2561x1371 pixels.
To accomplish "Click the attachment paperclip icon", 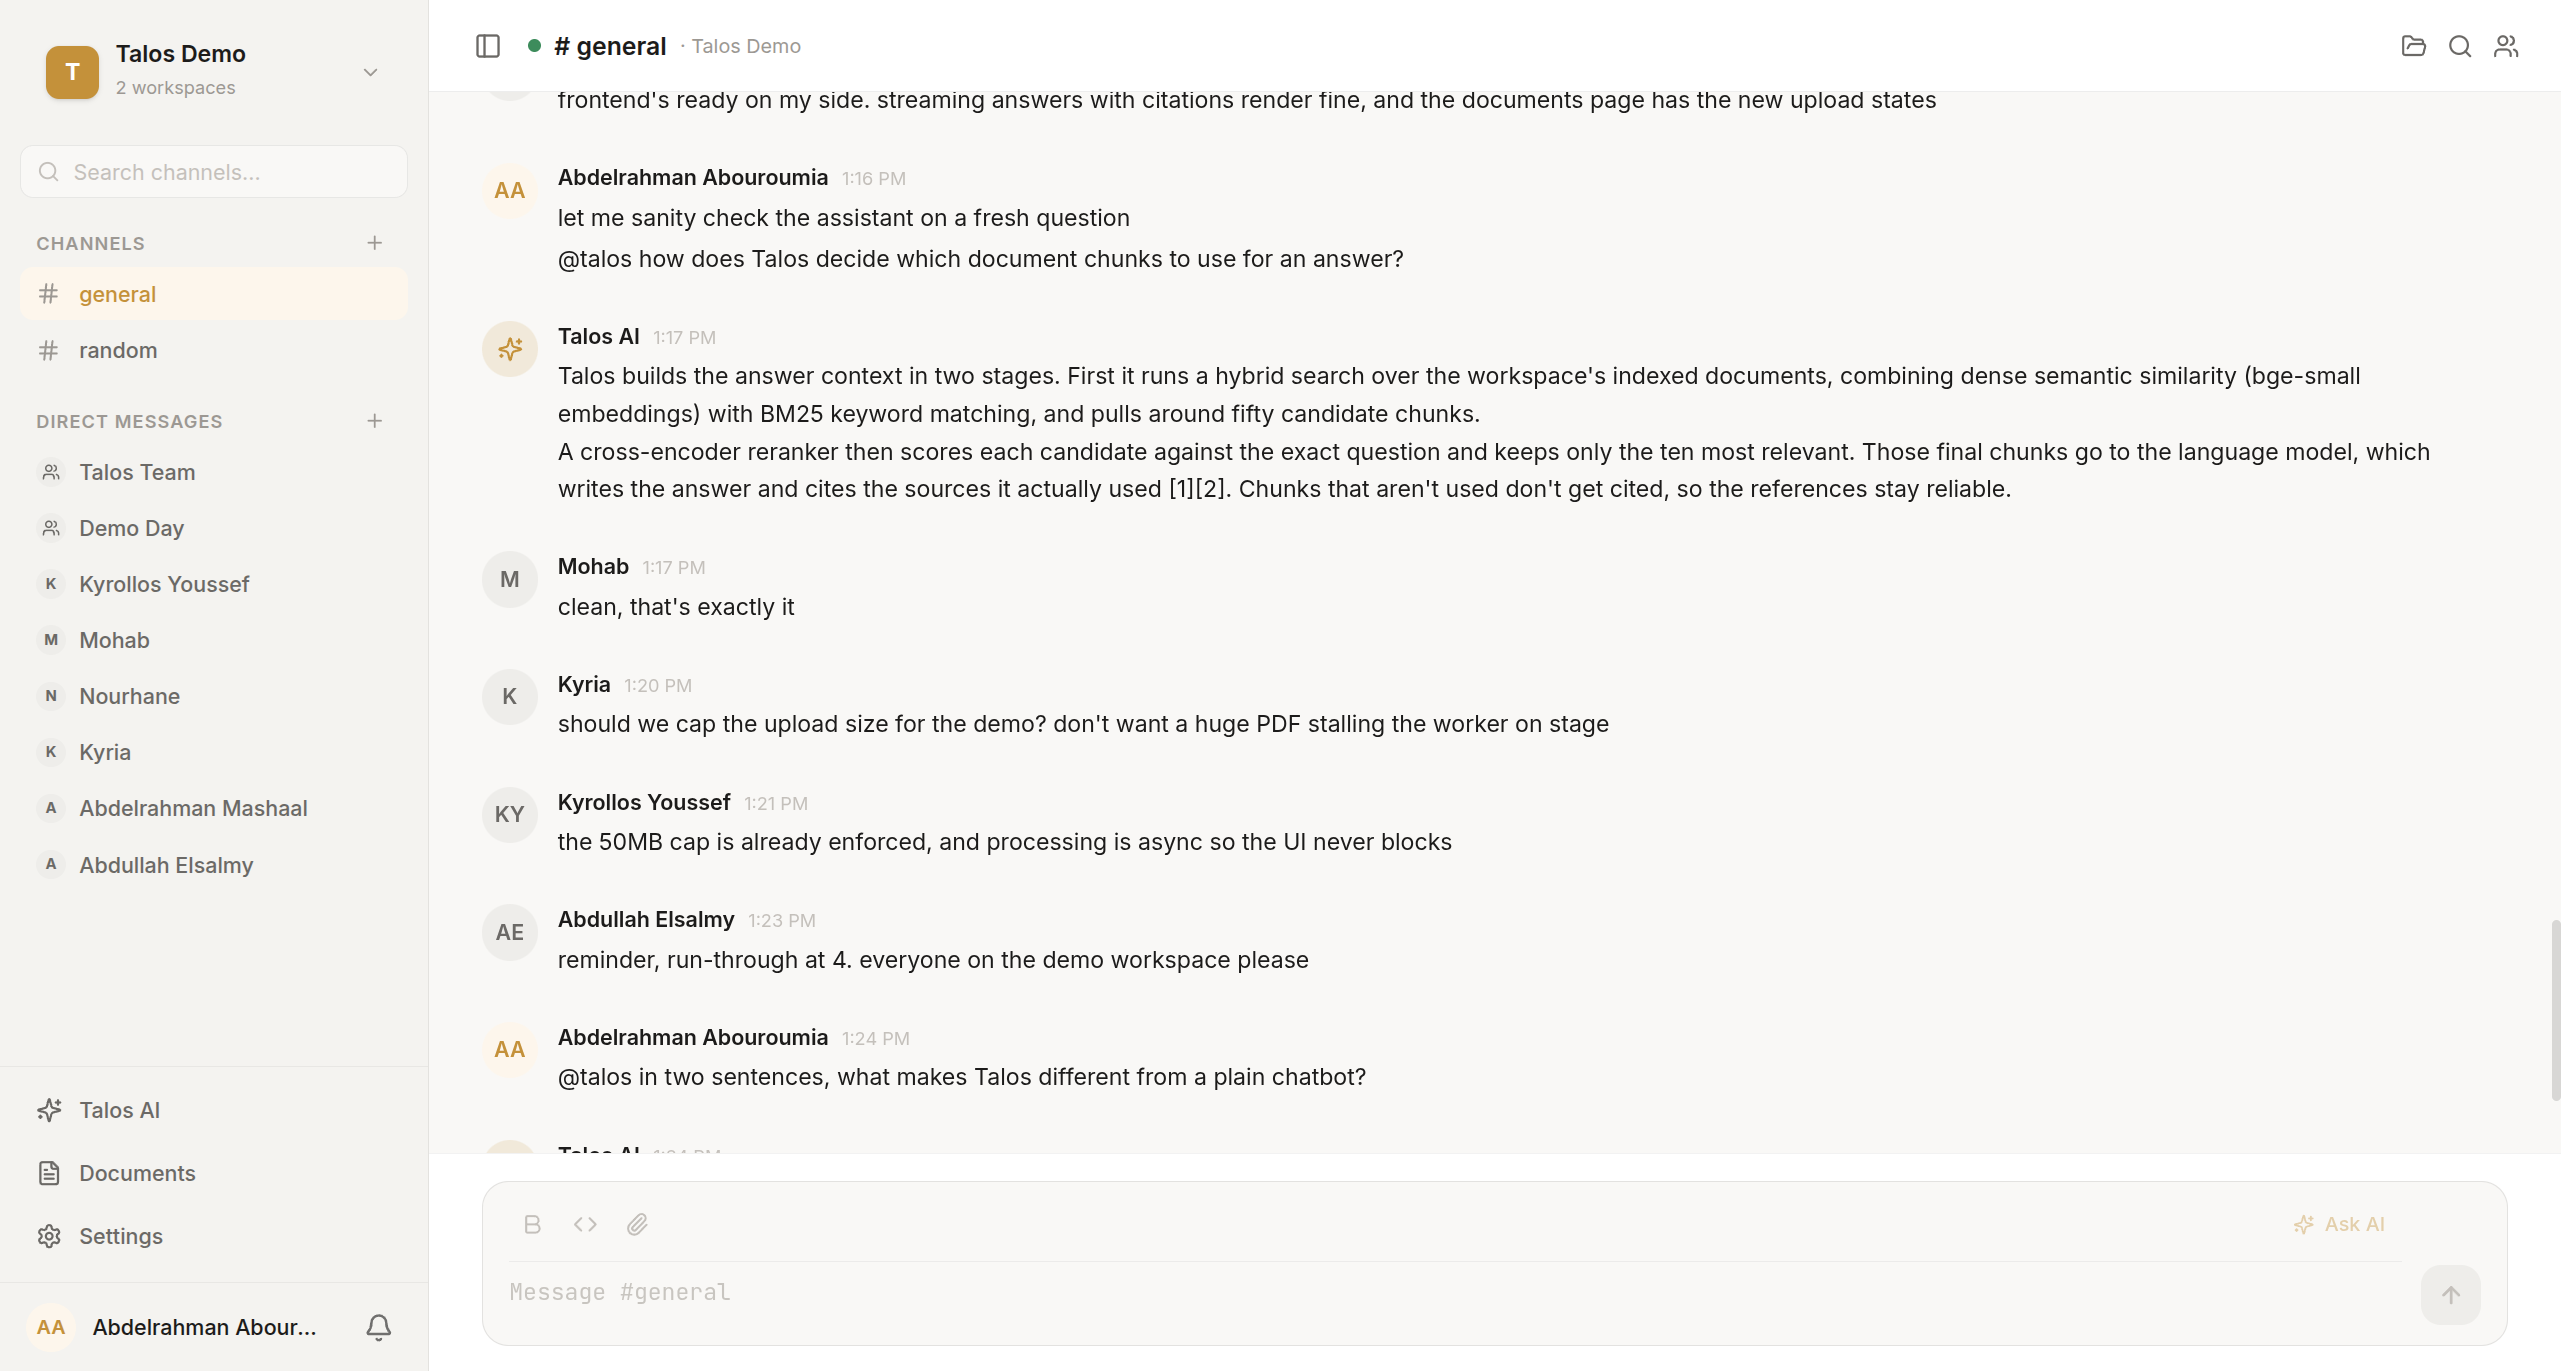I will tap(637, 1224).
